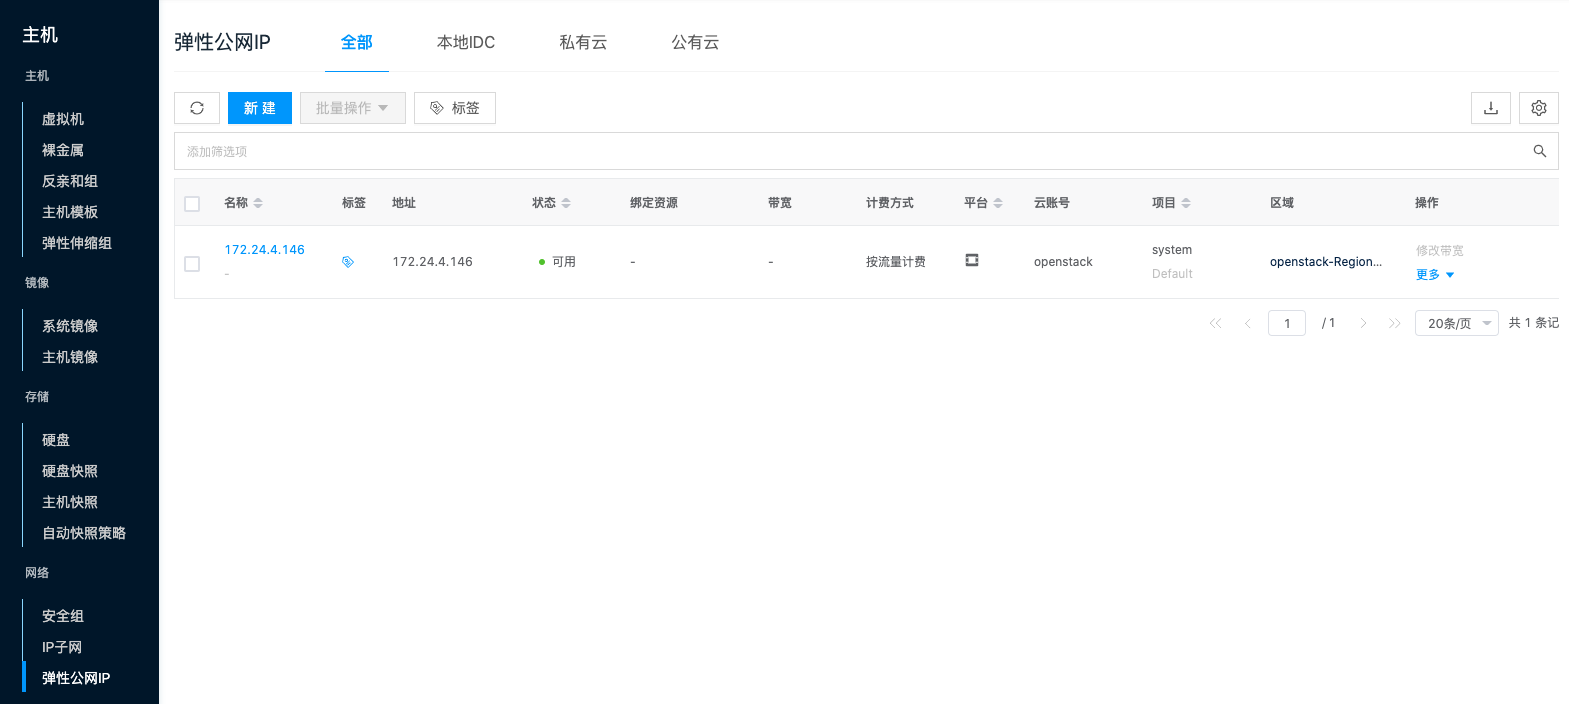Image resolution: width=1569 pixels, height=704 pixels.
Task: Switch to the 私有云 tab
Action: pos(583,42)
